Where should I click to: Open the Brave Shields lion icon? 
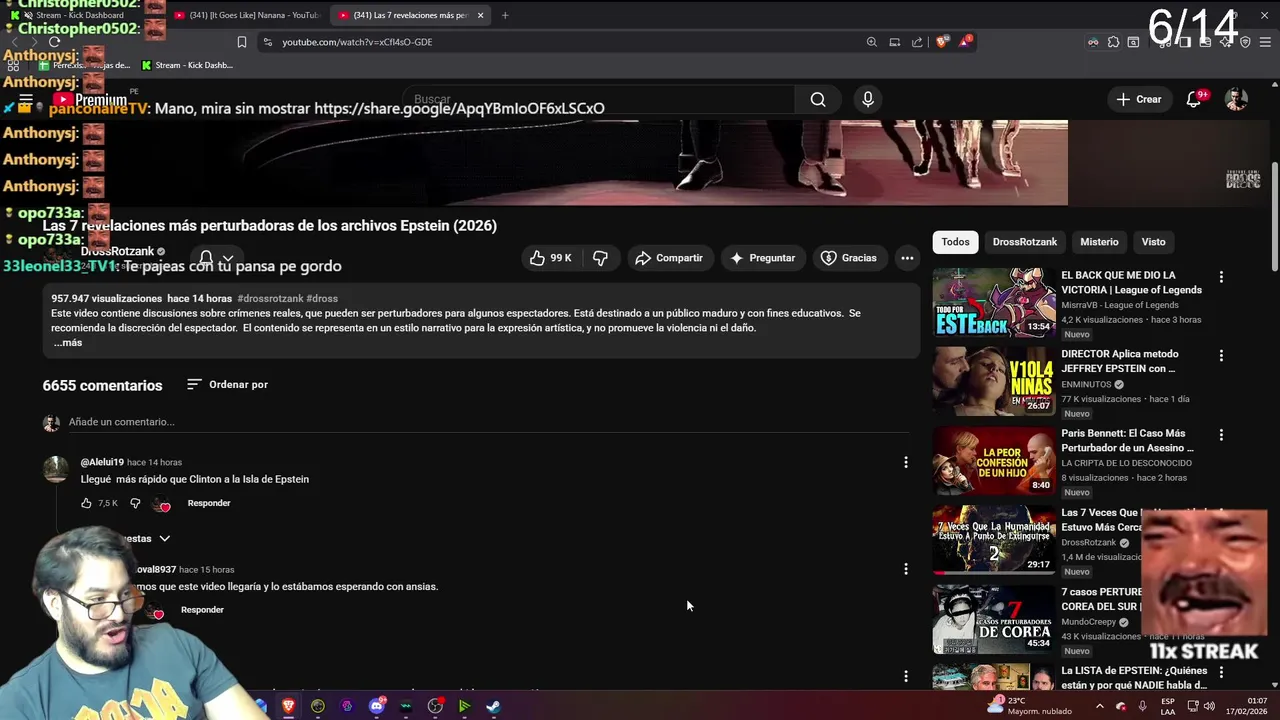pos(941,42)
